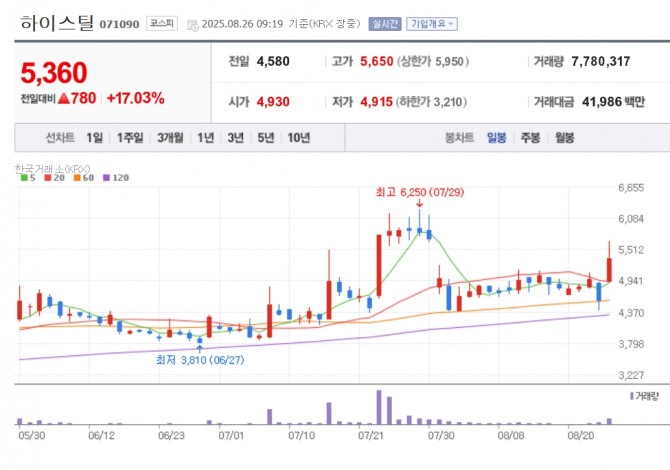Click the 실시간 badge button

pos(385,24)
